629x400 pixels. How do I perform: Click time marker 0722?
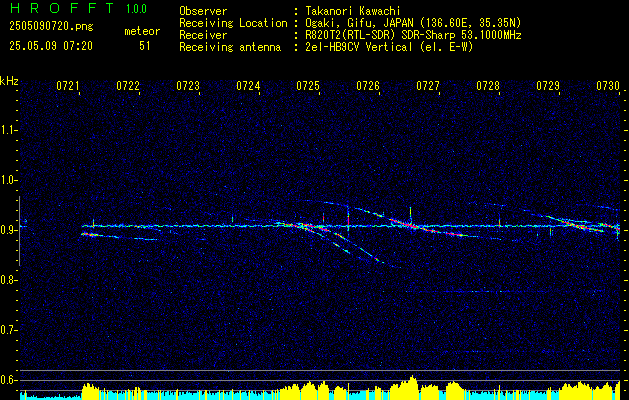tap(128, 86)
